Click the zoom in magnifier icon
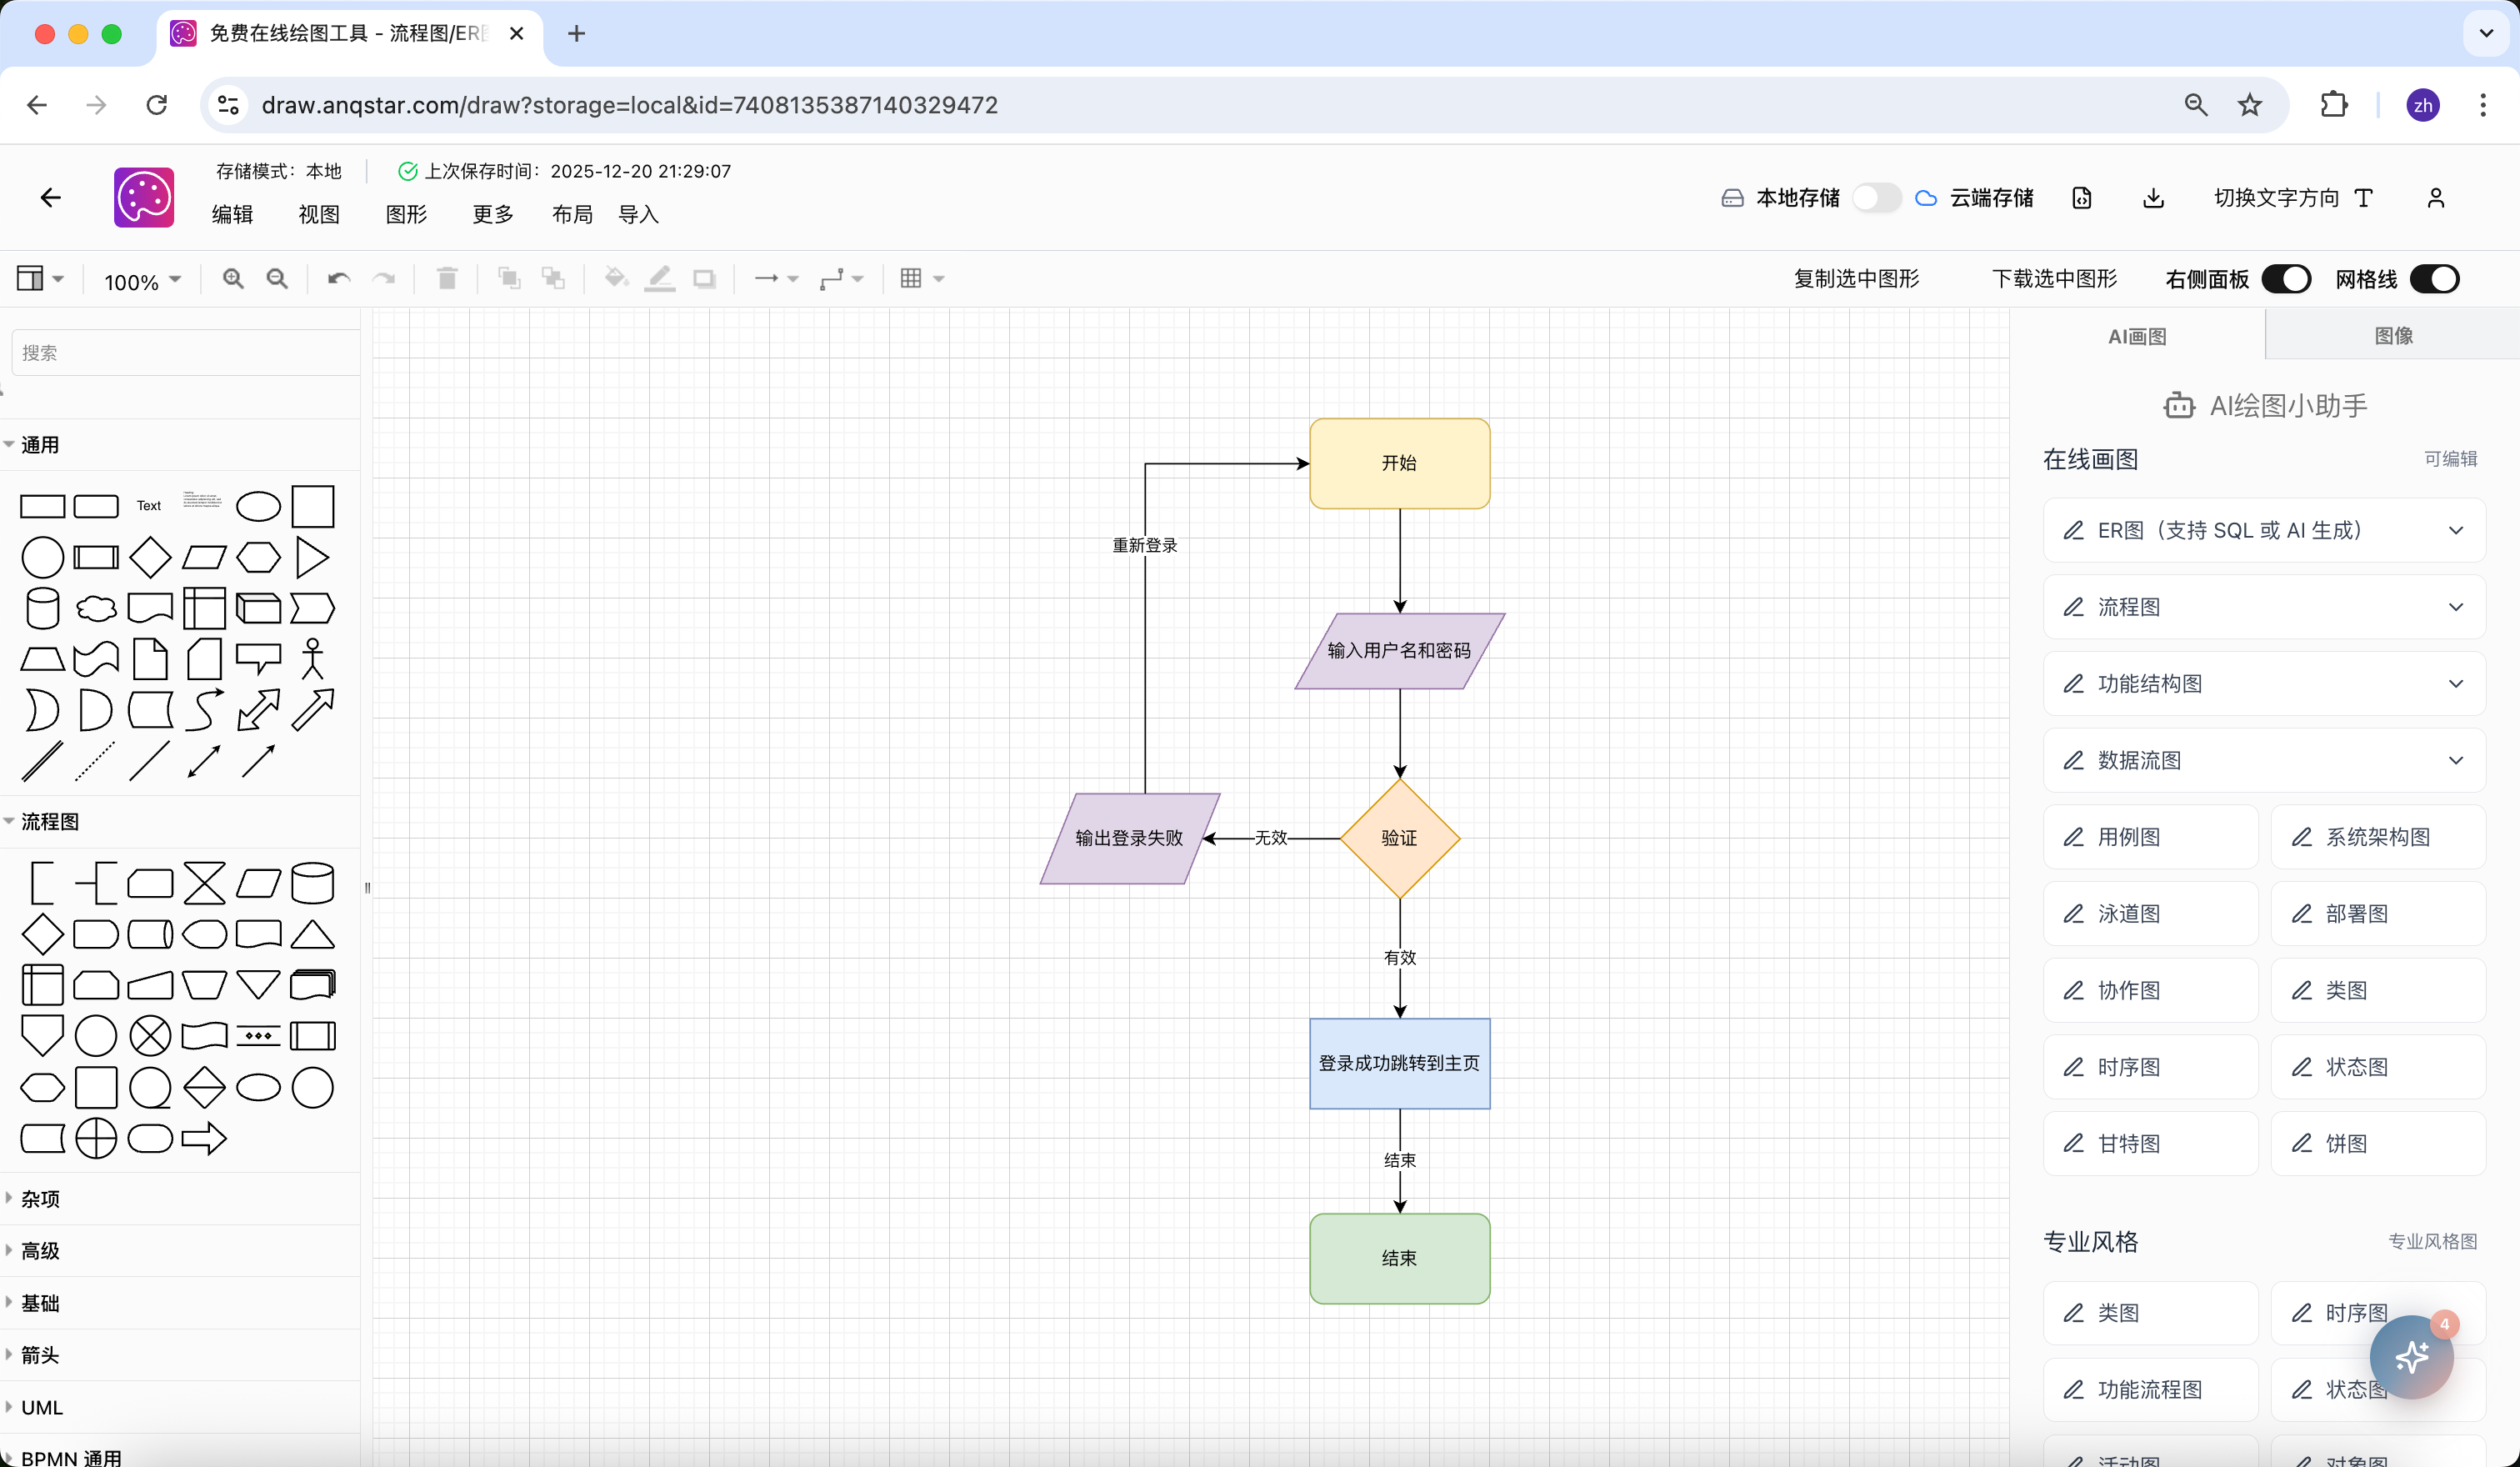2520x1467 pixels. 233,279
